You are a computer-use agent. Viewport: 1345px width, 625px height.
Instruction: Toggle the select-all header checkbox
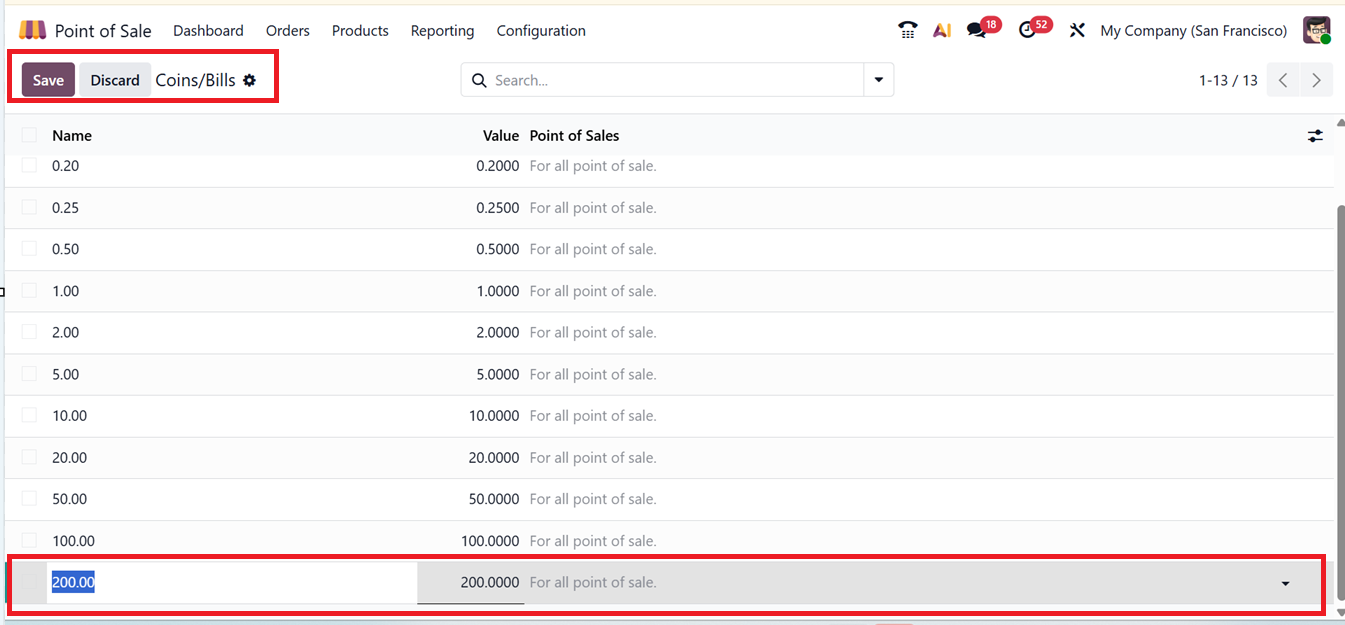tap(29, 136)
